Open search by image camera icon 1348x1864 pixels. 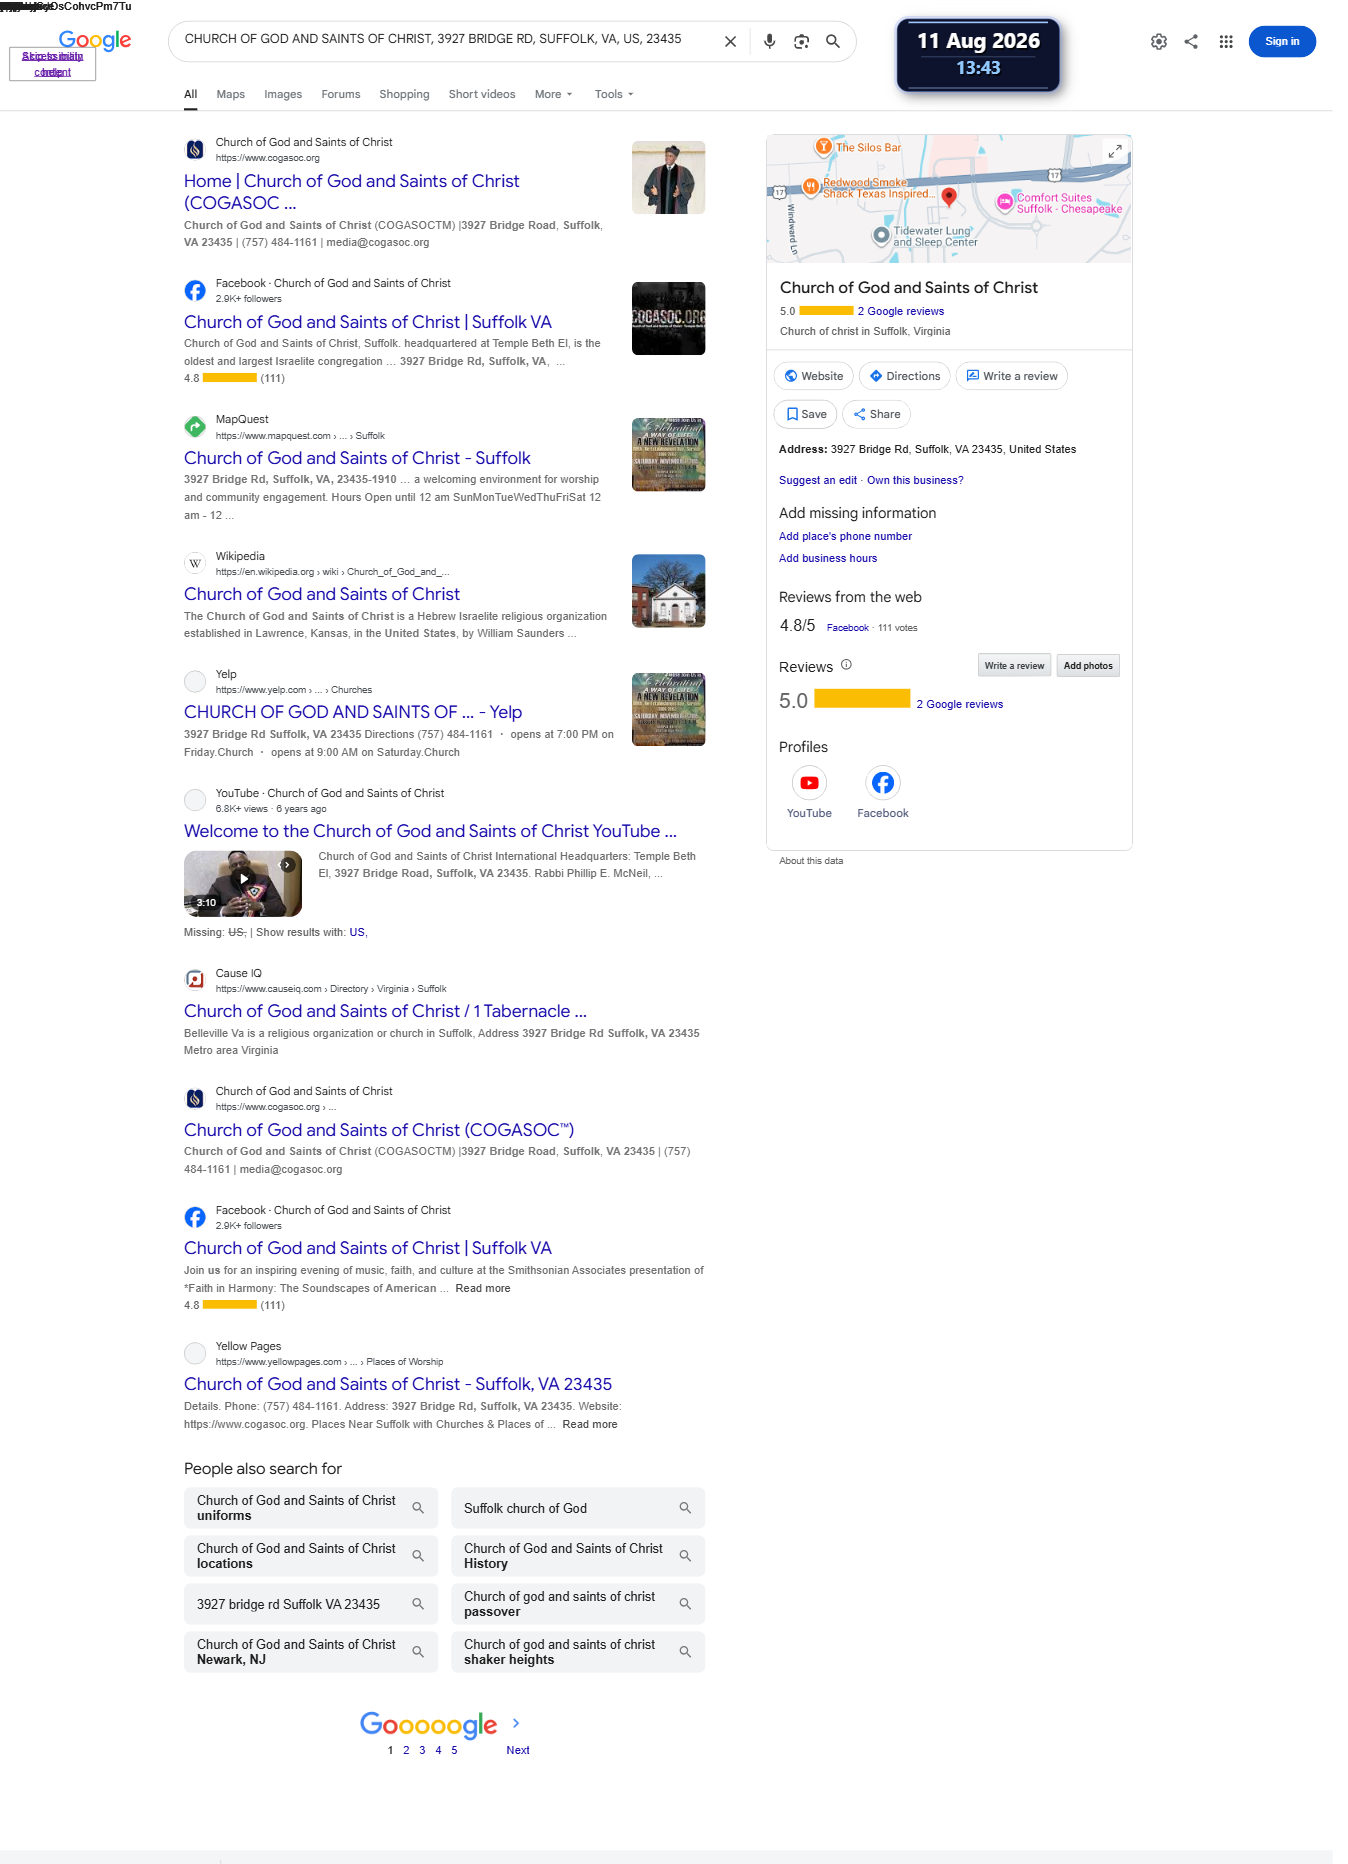pos(801,42)
